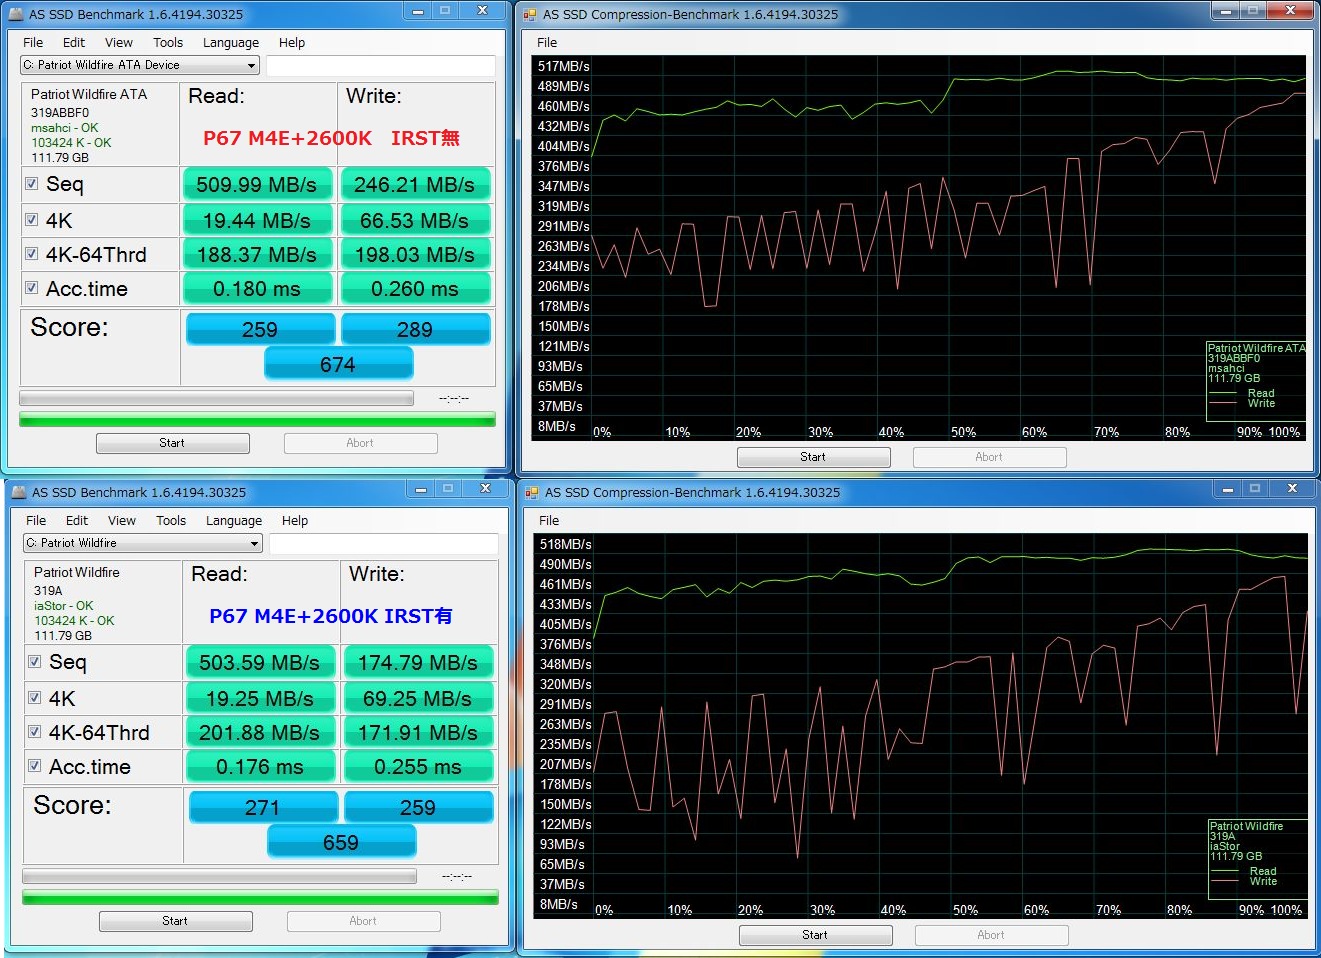Disable the 4K-64Thrd test in the iaStor benchmark window
The width and height of the screenshot is (1321, 958).
pyautogui.click(x=35, y=732)
